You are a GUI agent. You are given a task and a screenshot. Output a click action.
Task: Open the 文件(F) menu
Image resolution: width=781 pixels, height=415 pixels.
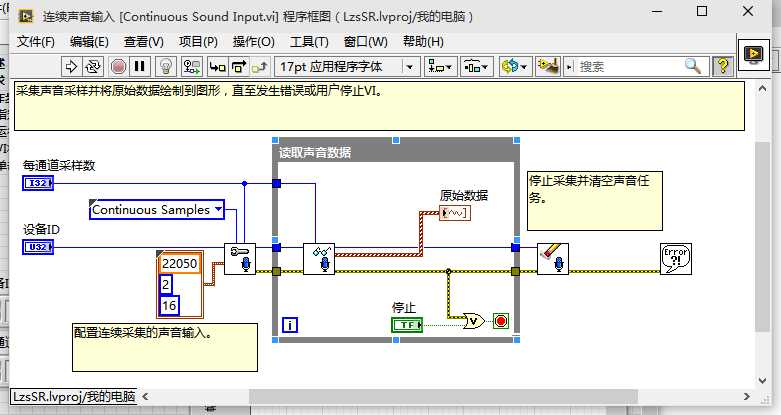click(x=35, y=41)
